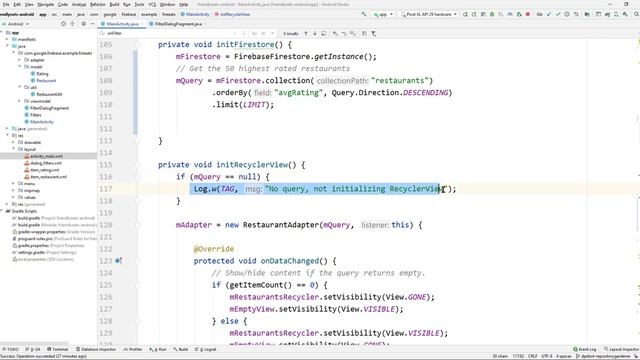
Task: Click the project panel settings gear
Action: (84, 24)
